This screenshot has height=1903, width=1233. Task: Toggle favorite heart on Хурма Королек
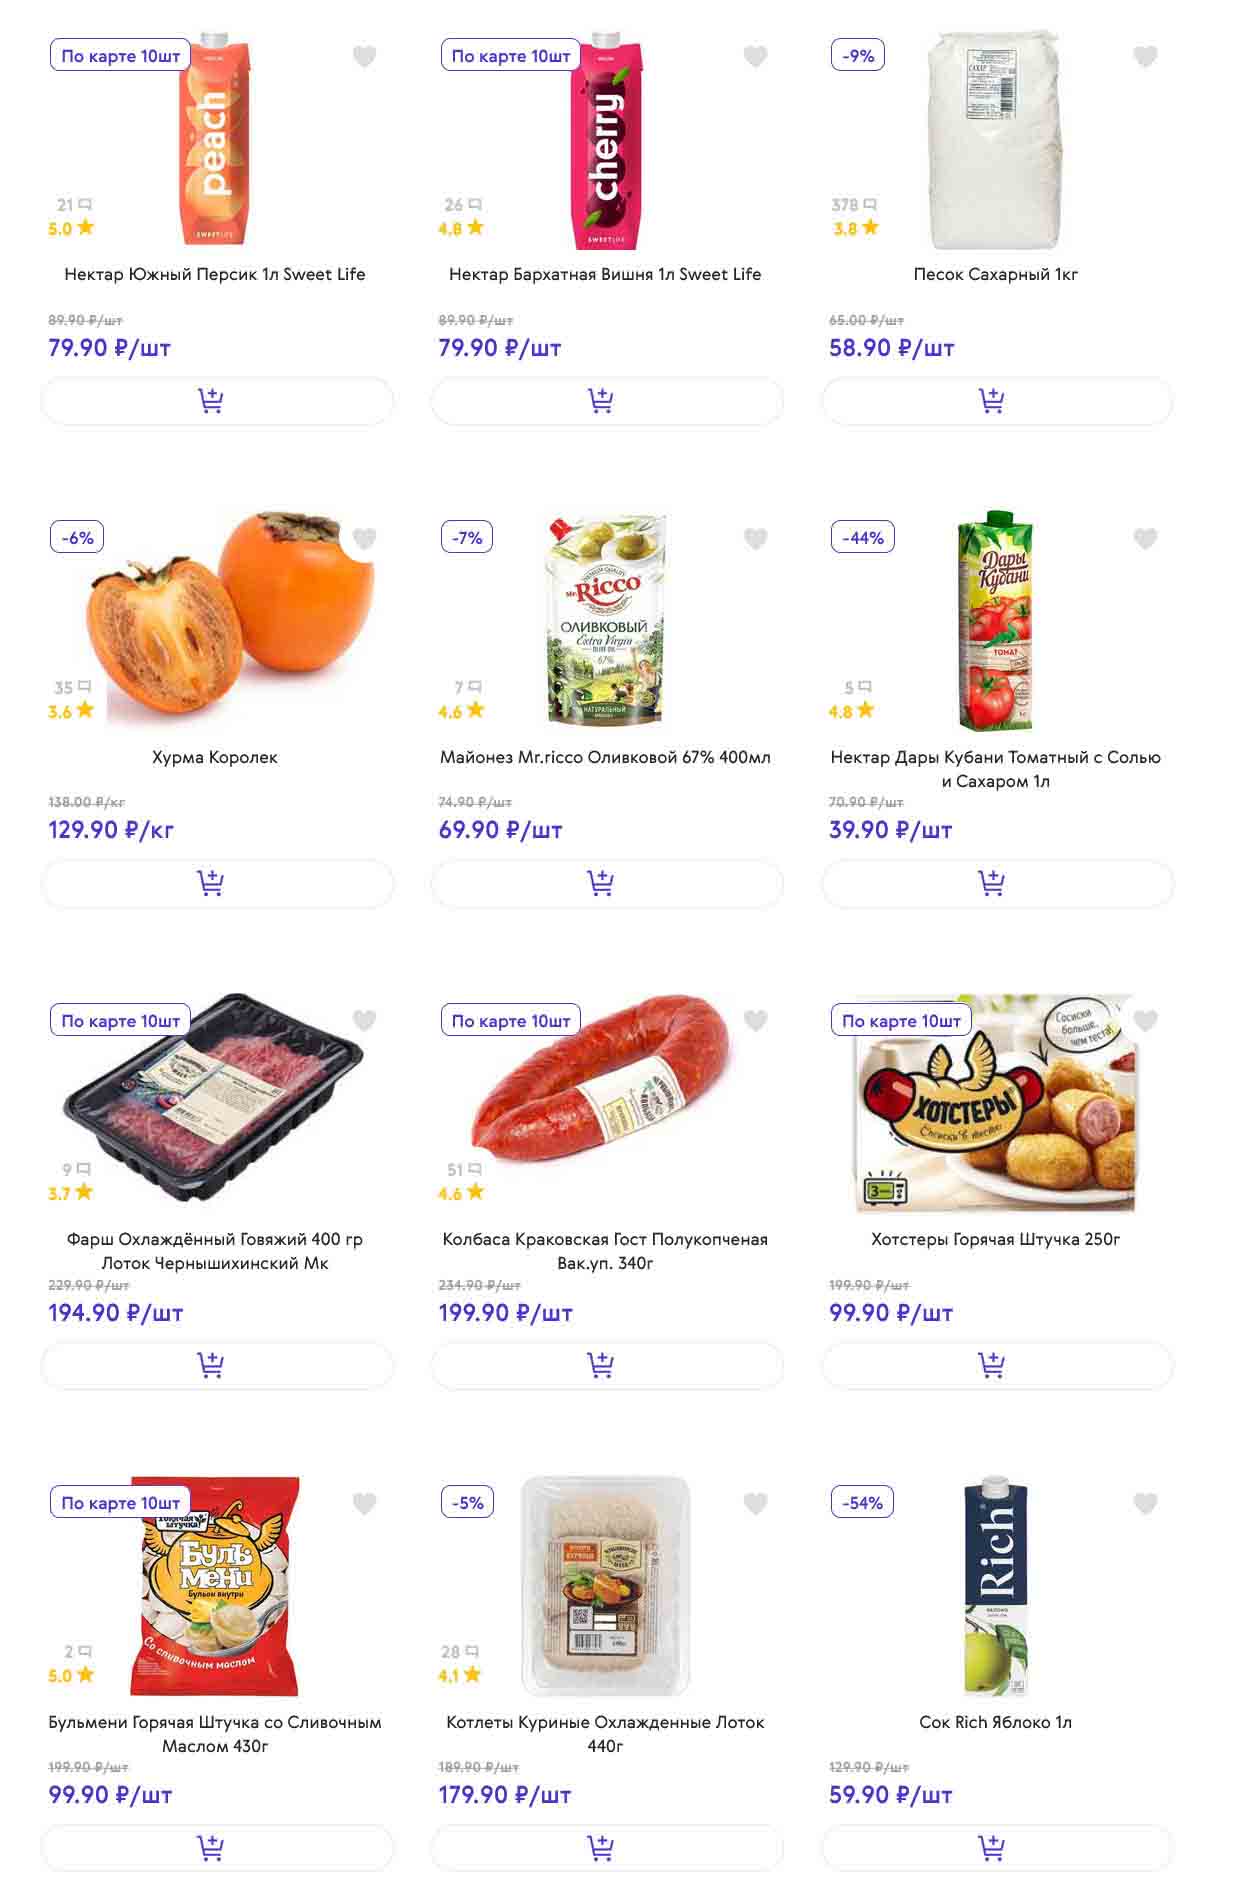point(365,539)
